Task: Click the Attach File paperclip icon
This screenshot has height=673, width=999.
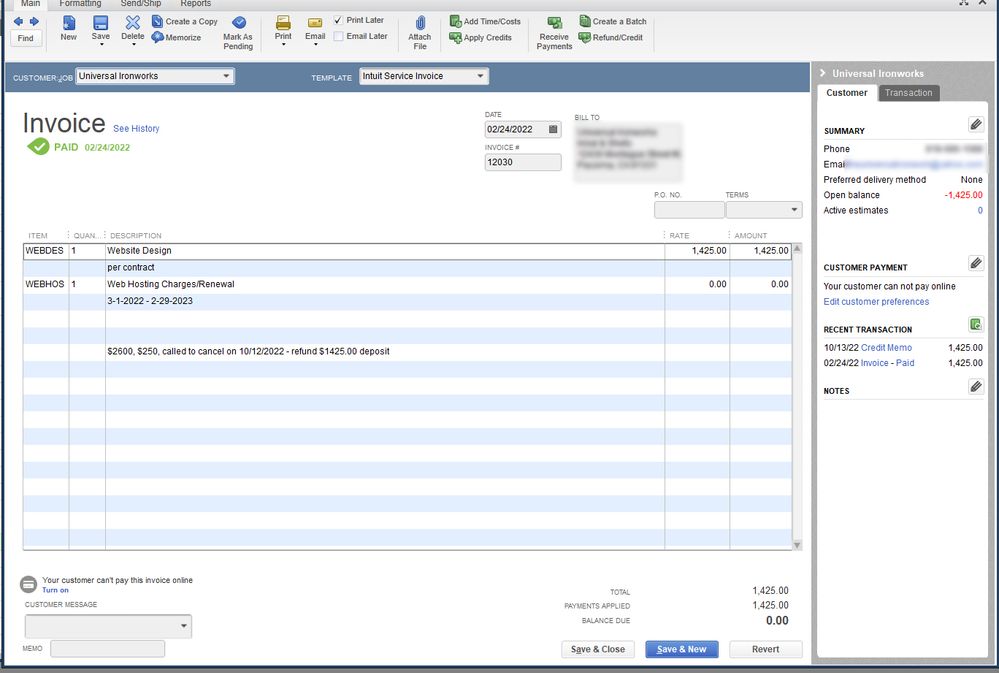Action: 420,23
